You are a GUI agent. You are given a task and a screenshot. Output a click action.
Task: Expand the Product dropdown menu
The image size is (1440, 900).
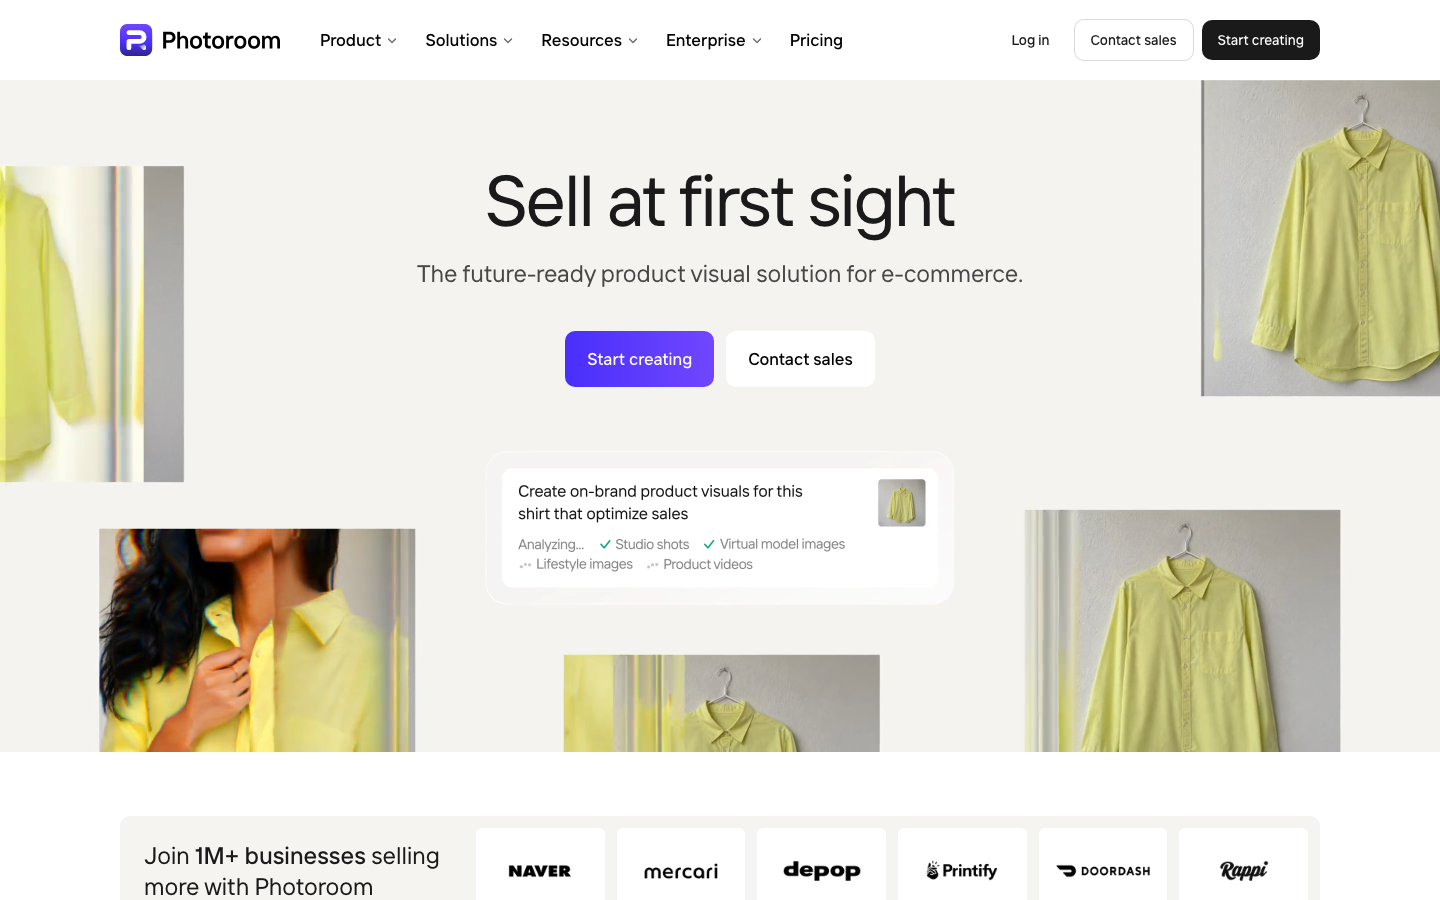coord(358,40)
